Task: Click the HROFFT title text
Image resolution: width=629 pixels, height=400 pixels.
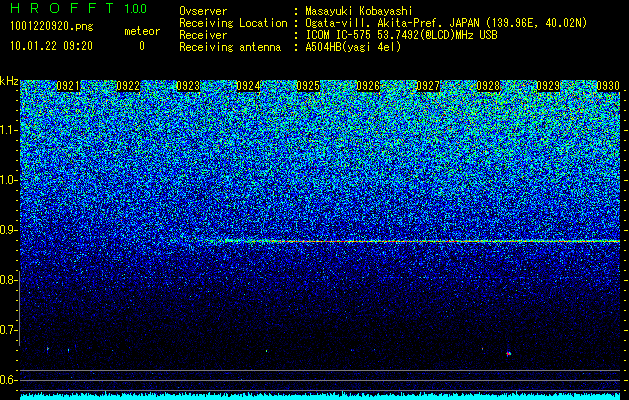Action: click(x=62, y=8)
